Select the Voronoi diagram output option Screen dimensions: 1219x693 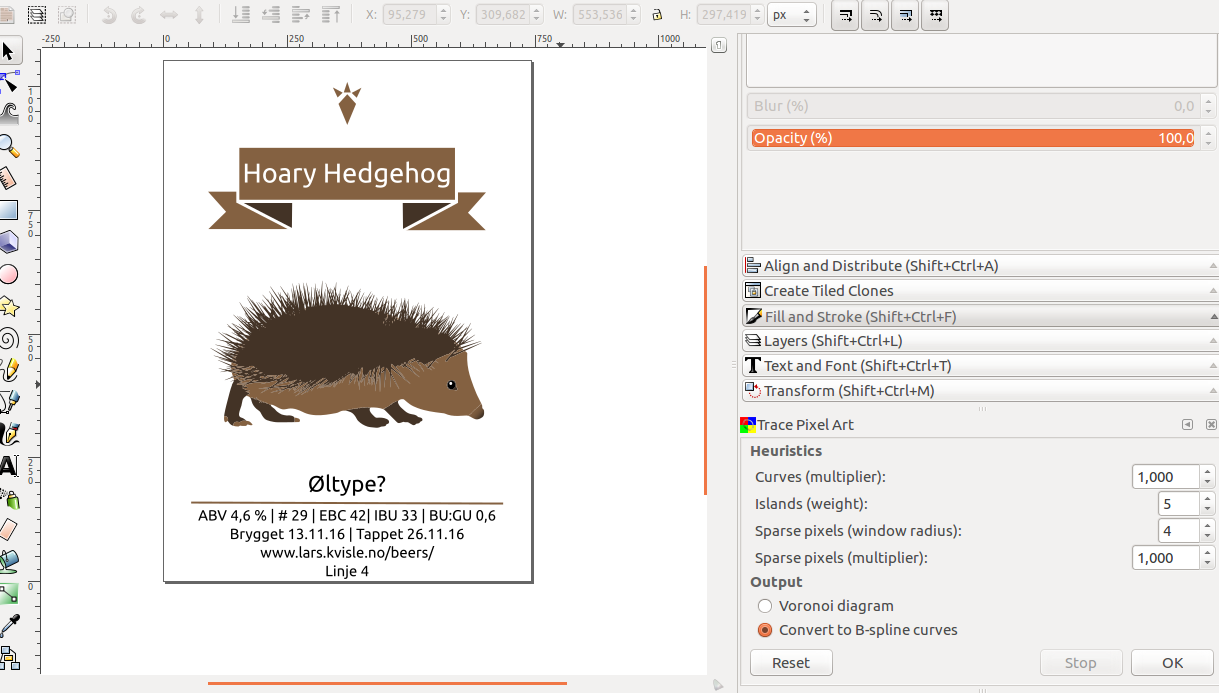[765, 605]
